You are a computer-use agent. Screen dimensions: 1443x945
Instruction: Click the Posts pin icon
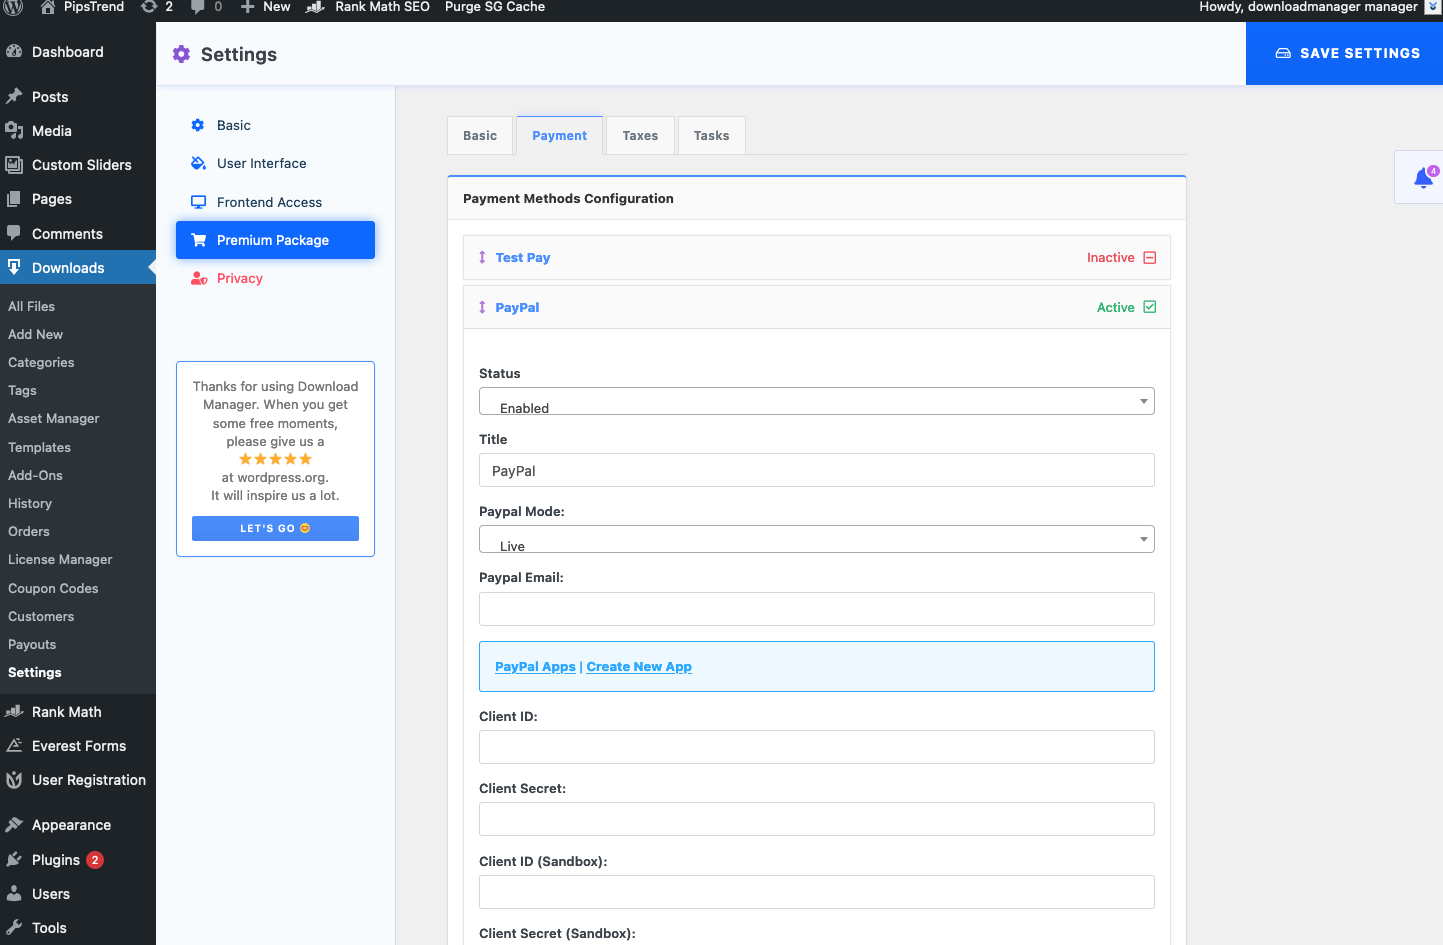[14, 96]
